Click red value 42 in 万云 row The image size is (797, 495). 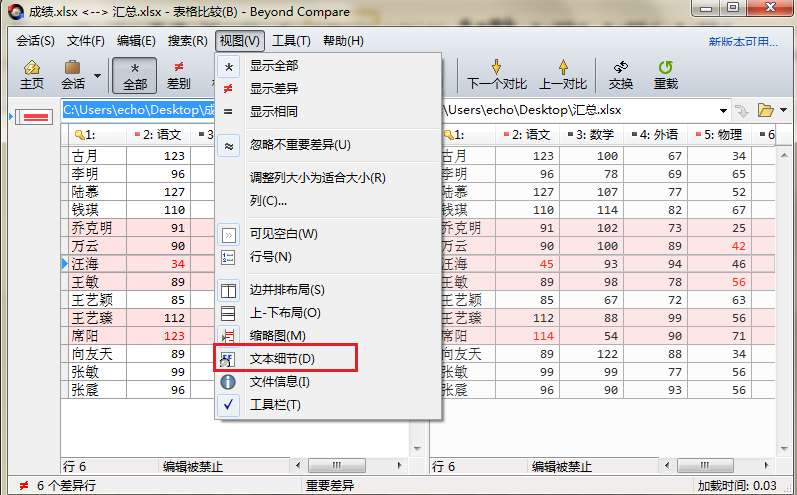pos(739,246)
